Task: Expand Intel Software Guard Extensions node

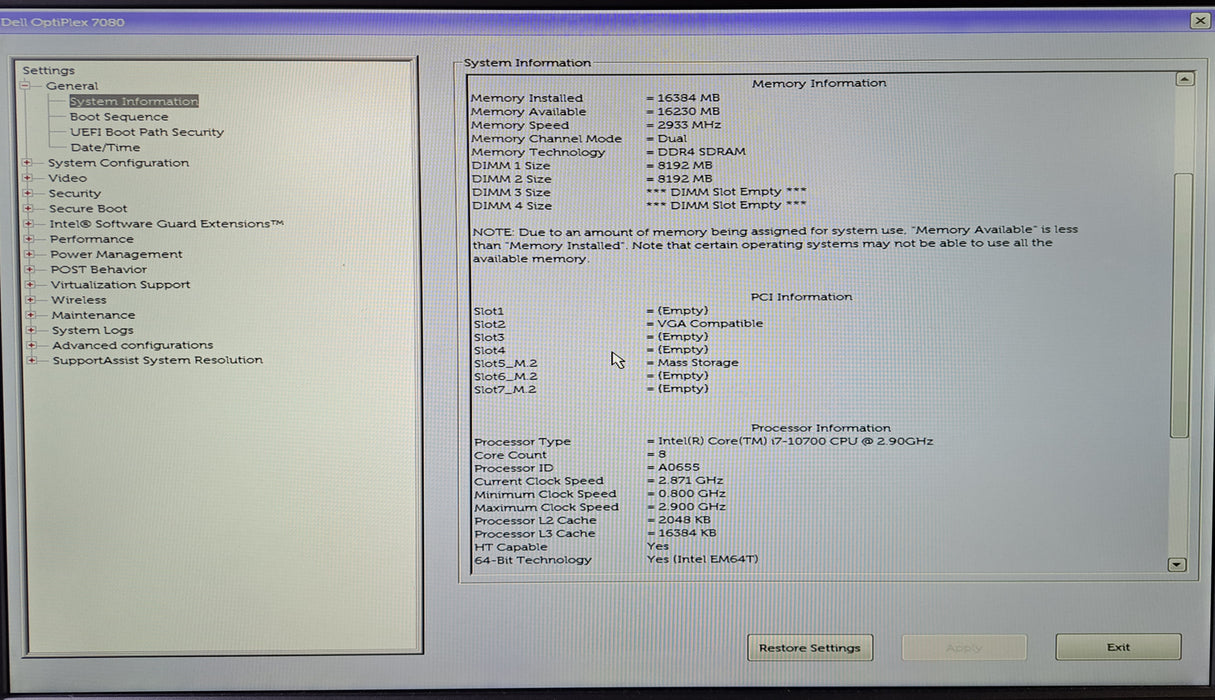Action: (x=29, y=224)
